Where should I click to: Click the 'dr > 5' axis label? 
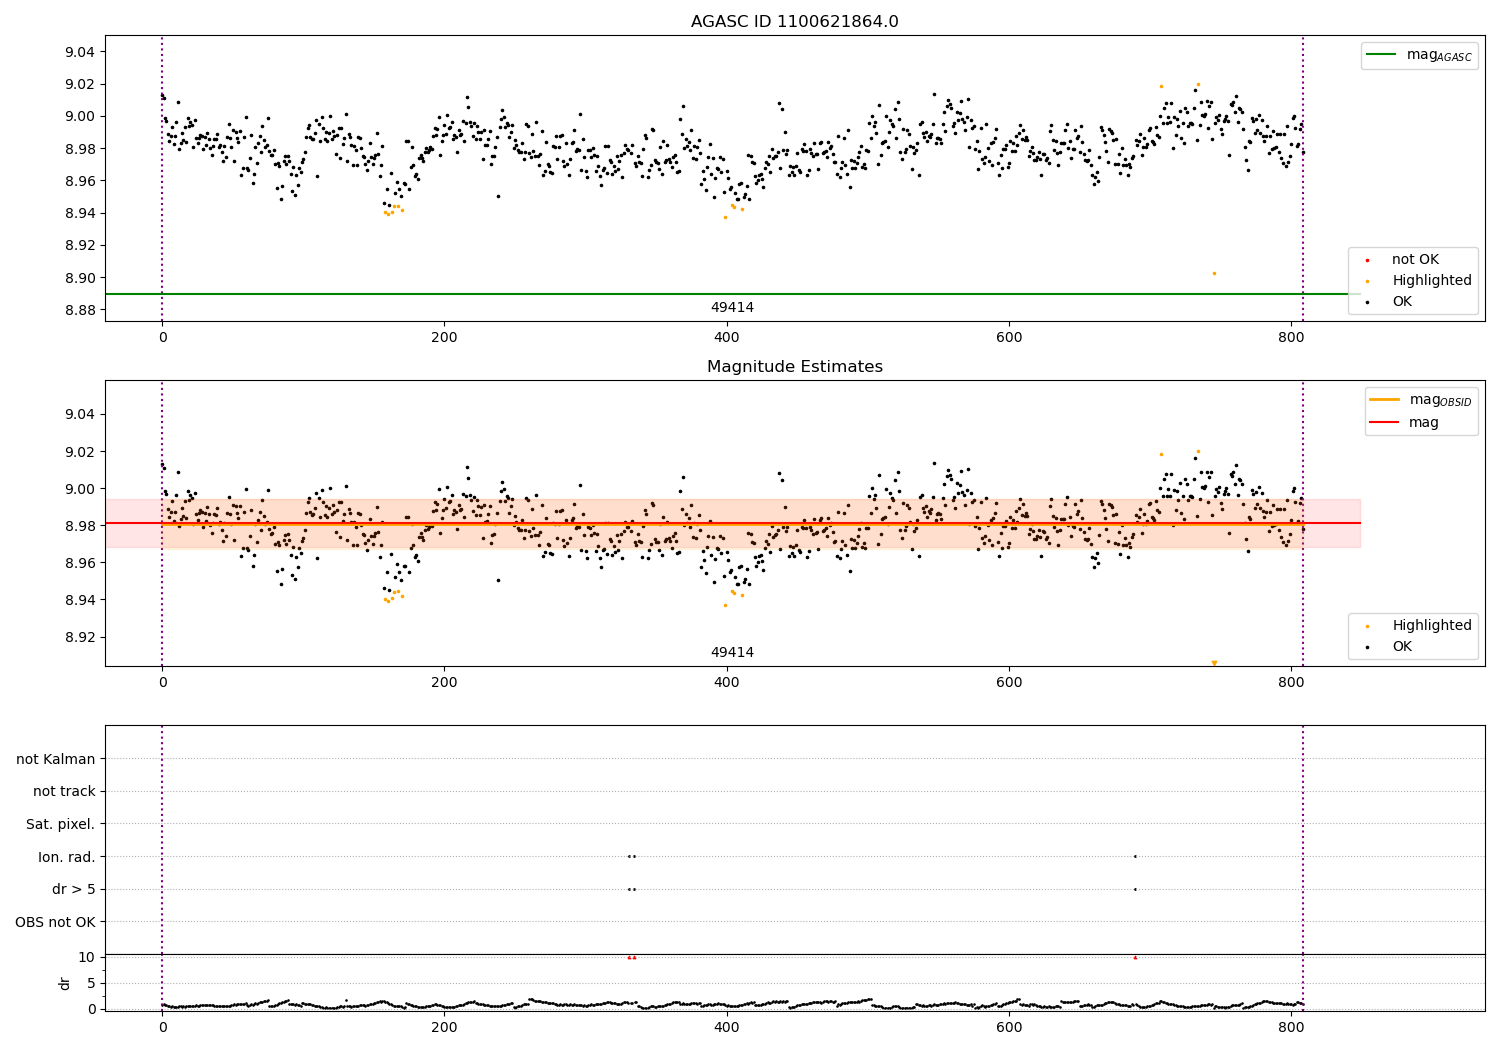pos(74,889)
